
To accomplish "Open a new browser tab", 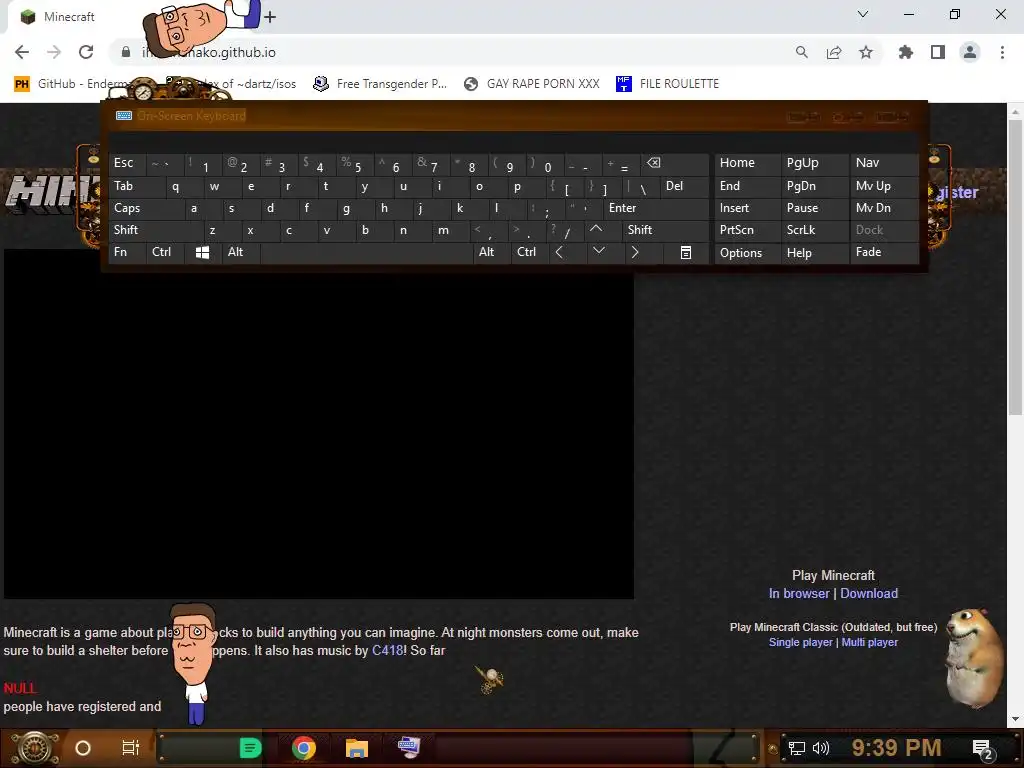I will (270, 17).
